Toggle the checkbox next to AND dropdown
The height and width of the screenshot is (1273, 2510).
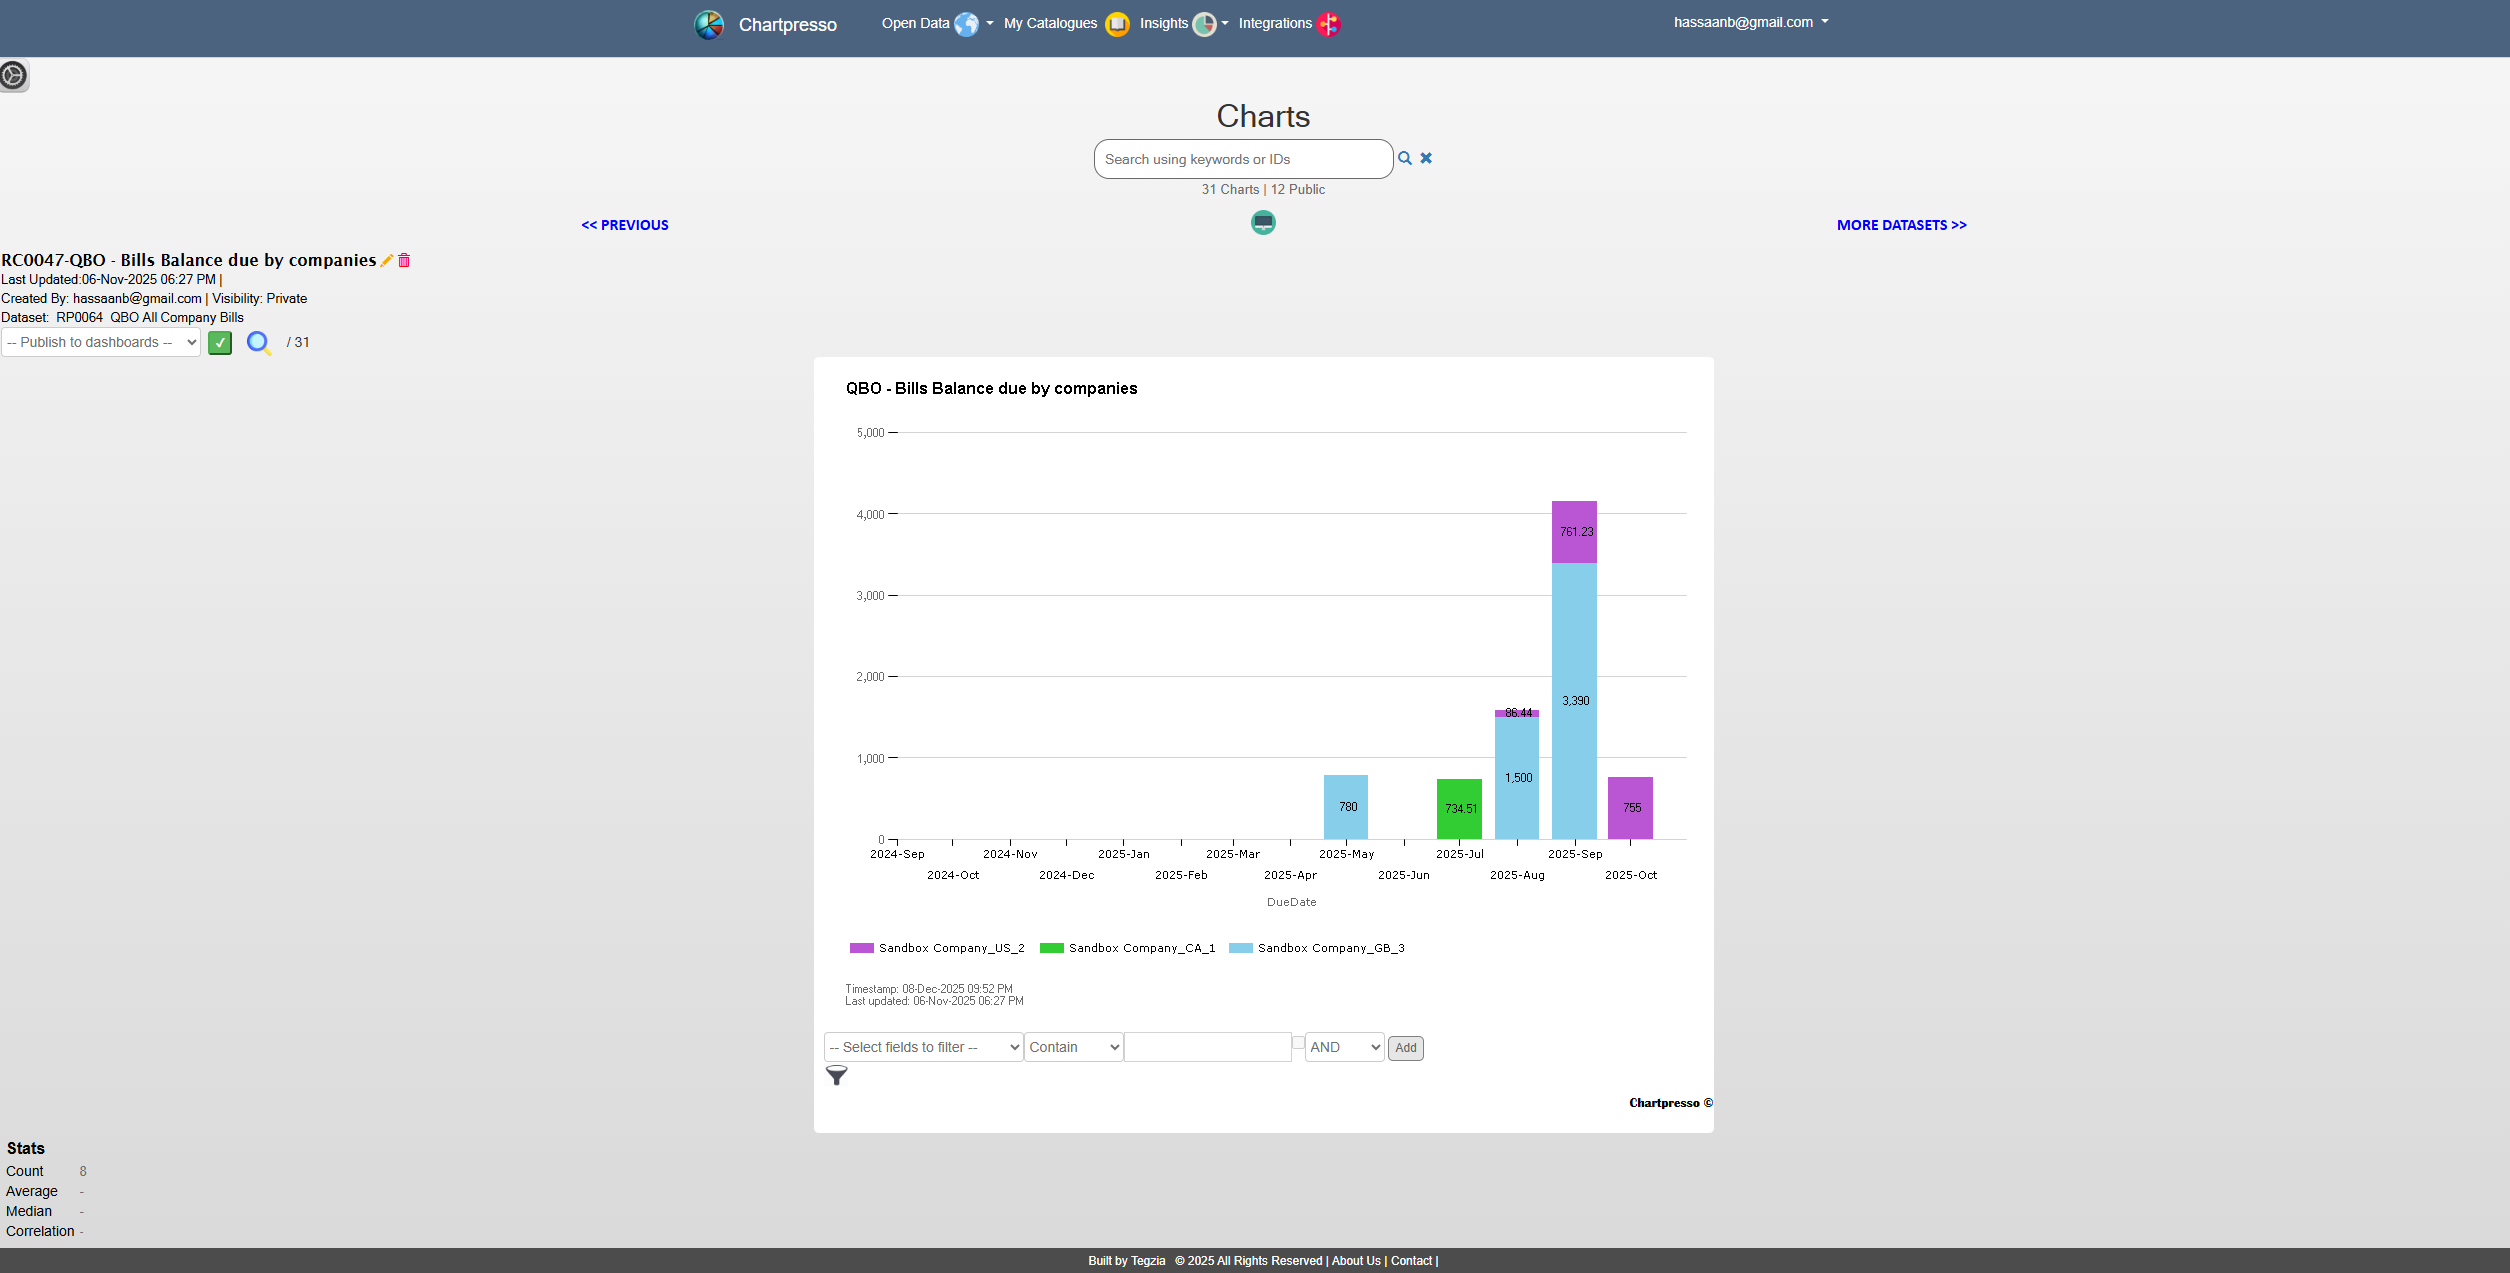(x=1298, y=1043)
